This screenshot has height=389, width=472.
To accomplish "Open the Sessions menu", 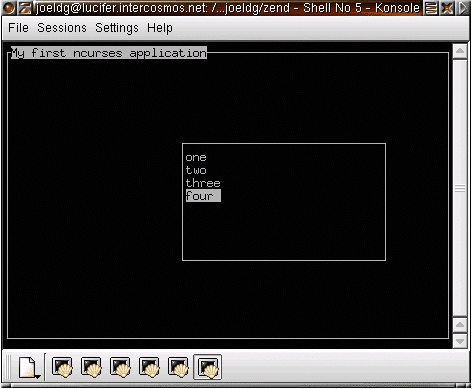I will click(x=62, y=28).
